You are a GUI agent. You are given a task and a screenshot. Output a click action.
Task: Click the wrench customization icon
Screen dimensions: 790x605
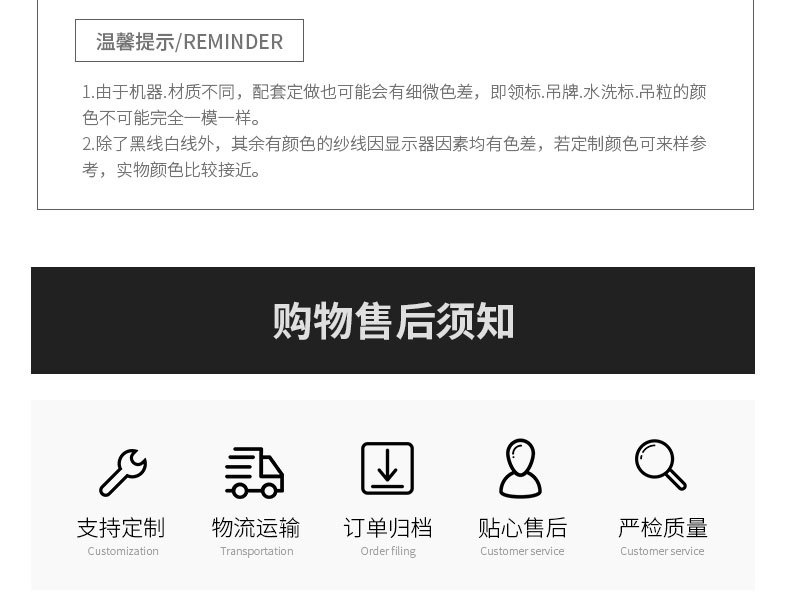pyautogui.click(x=122, y=472)
